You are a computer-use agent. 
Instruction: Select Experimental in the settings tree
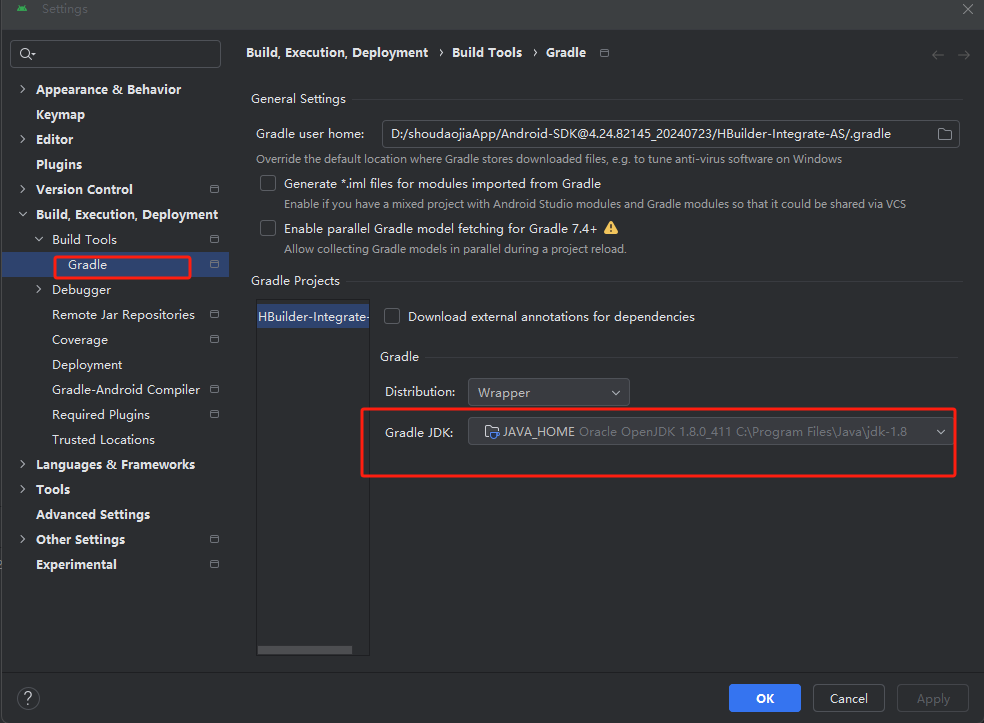(x=76, y=564)
